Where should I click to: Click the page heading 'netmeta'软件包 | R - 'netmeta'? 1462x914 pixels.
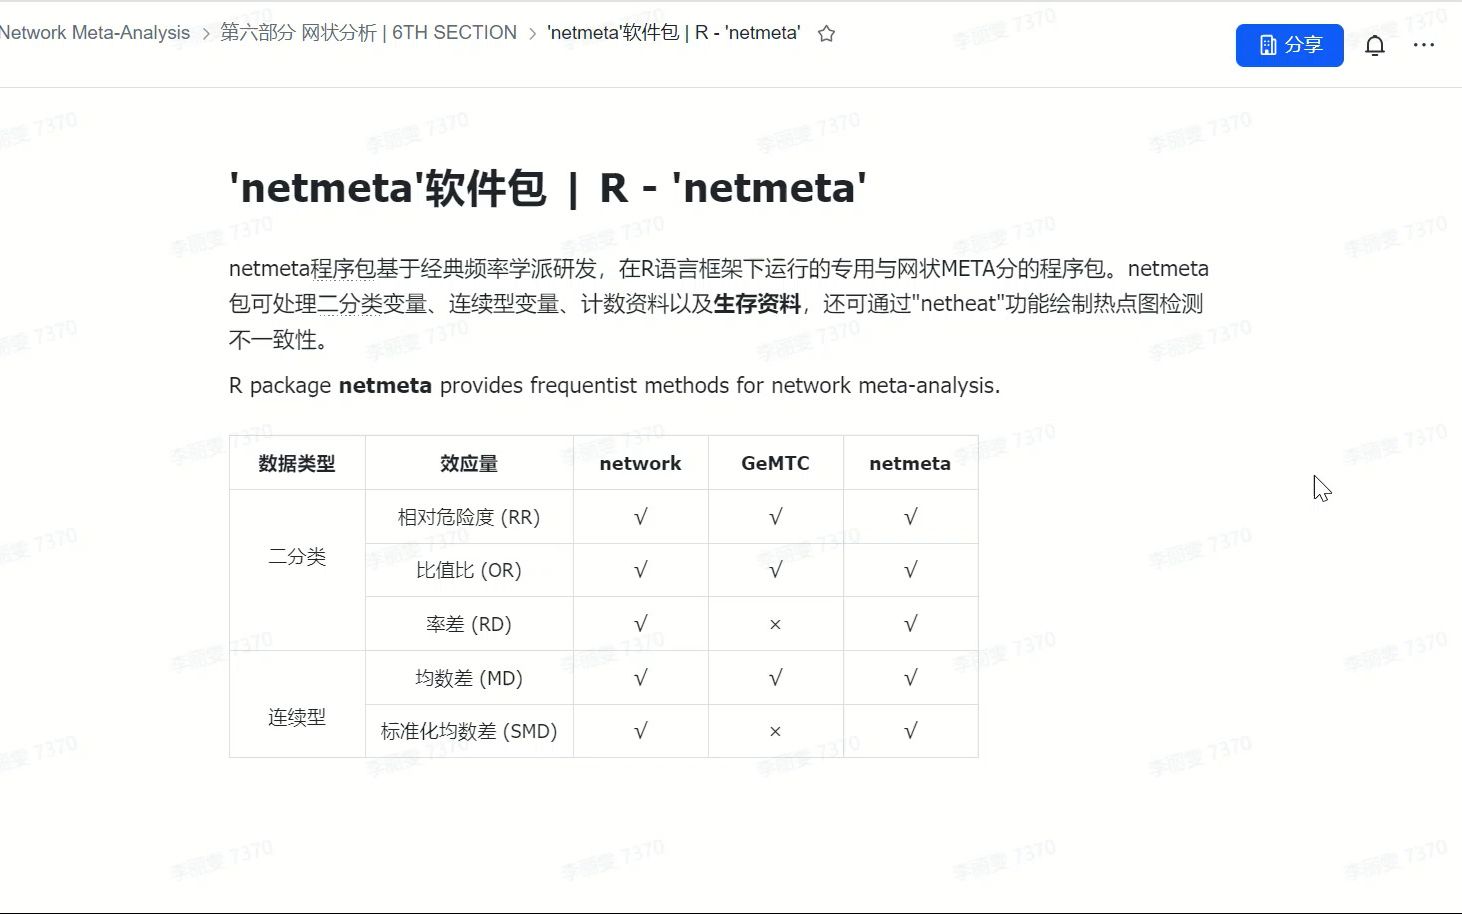548,188
